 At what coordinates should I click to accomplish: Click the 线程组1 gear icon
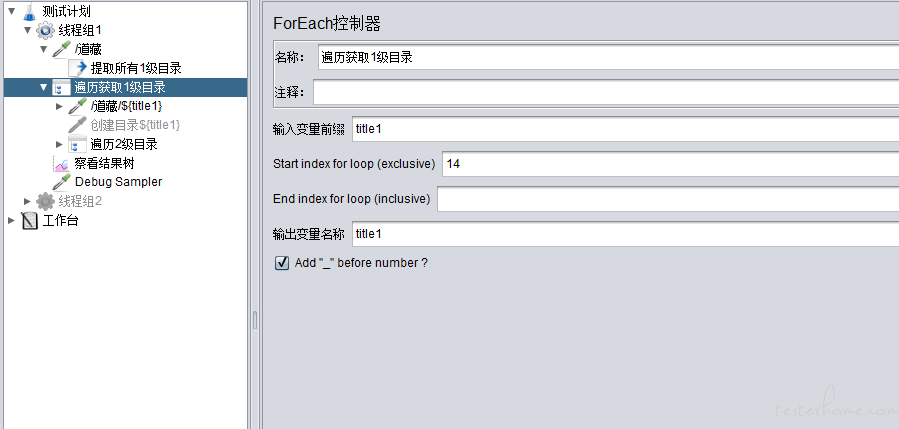point(46,30)
